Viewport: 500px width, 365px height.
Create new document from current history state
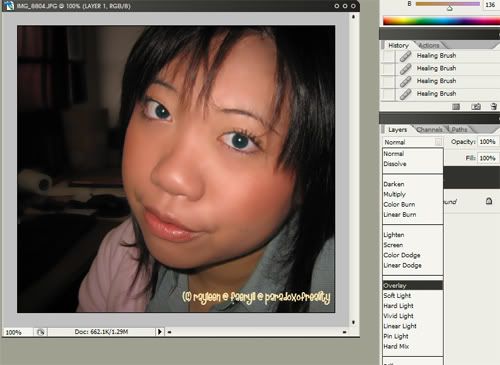tap(456, 106)
